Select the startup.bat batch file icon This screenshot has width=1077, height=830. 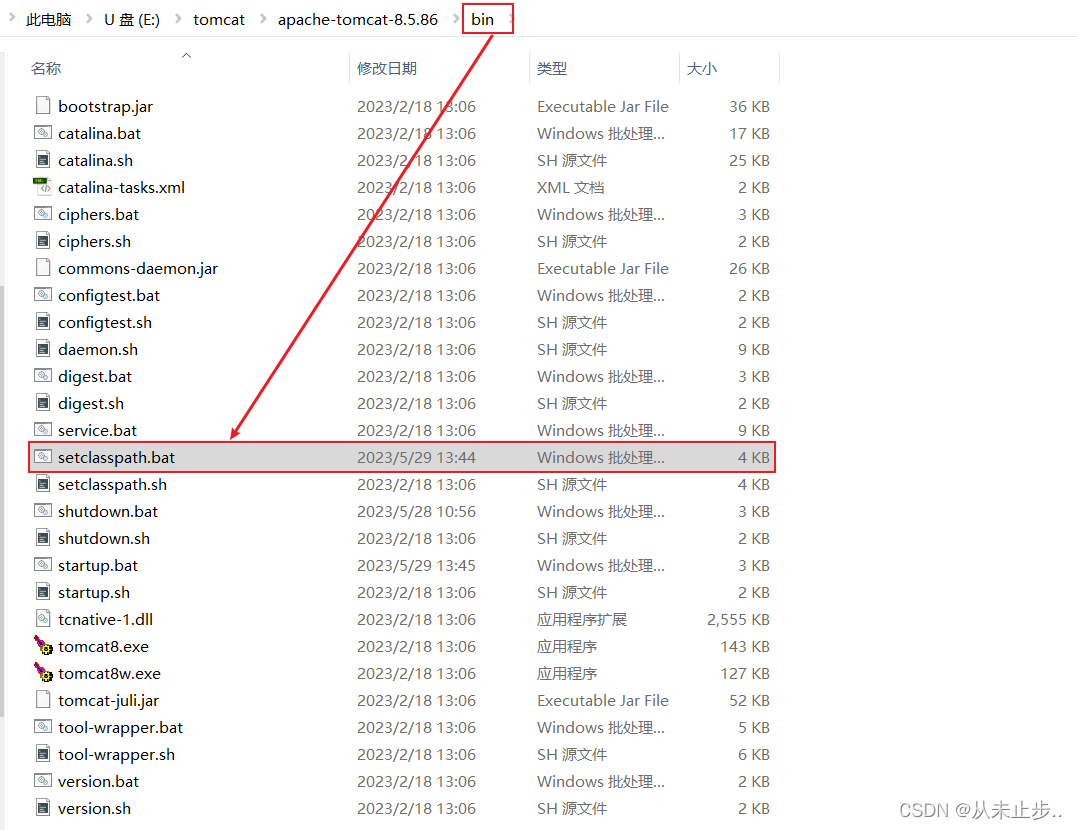pos(42,565)
